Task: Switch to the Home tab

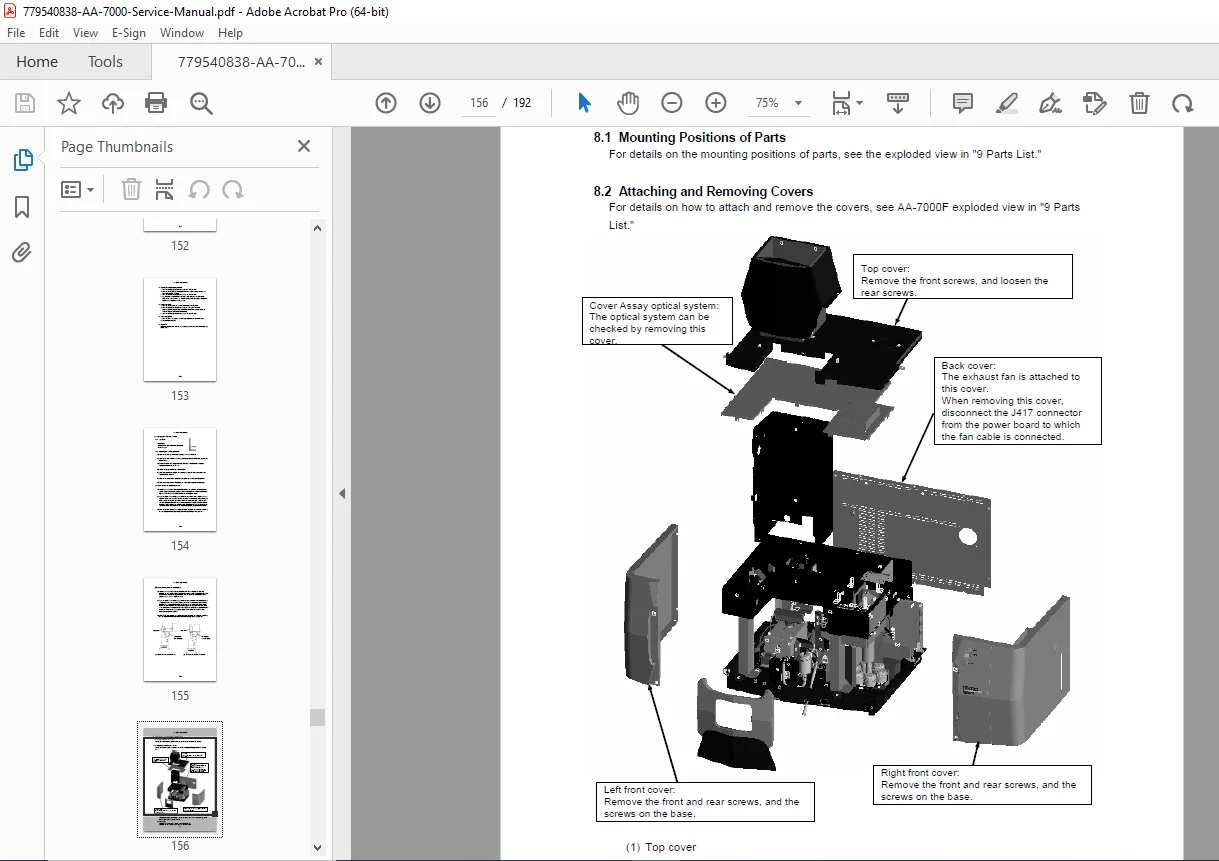Action: (37, 61)
